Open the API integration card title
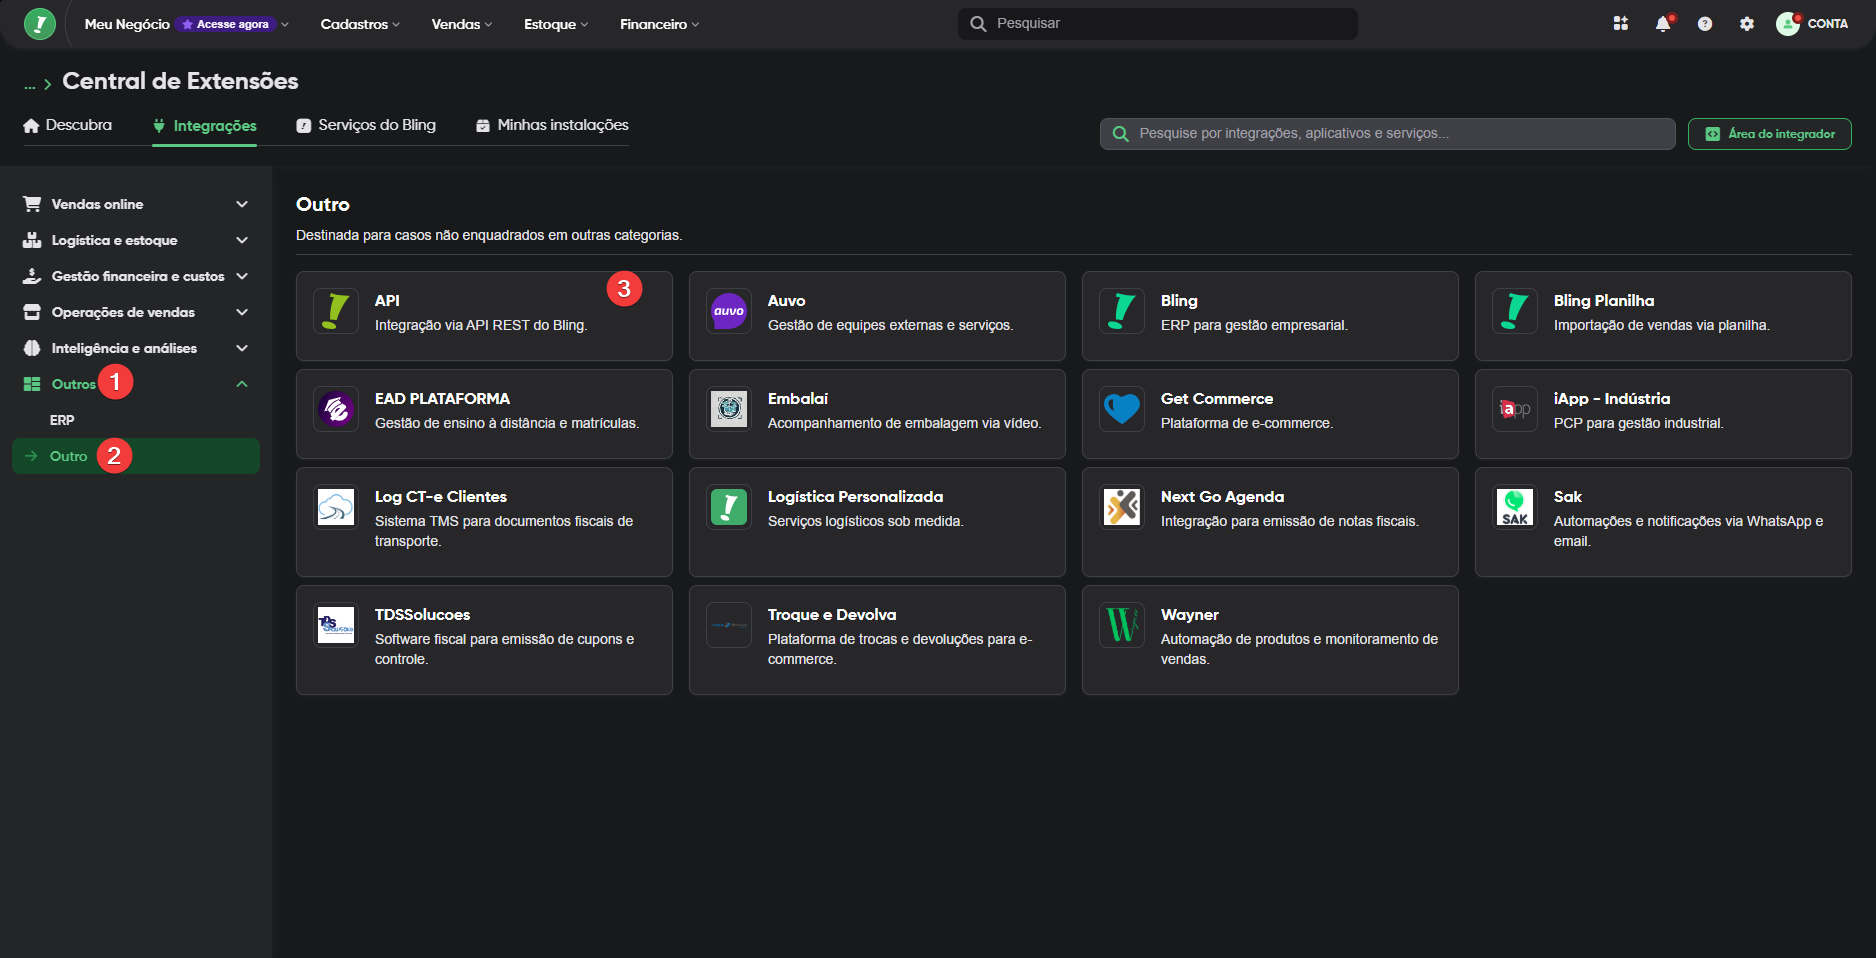The width and height of the screenshot is (1876, 958). tap(387, 301)
